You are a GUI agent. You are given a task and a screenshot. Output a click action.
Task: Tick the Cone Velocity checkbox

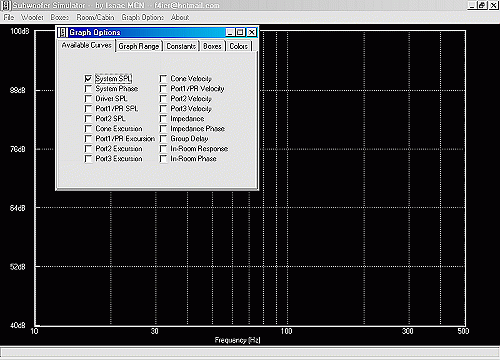(163, 79)
